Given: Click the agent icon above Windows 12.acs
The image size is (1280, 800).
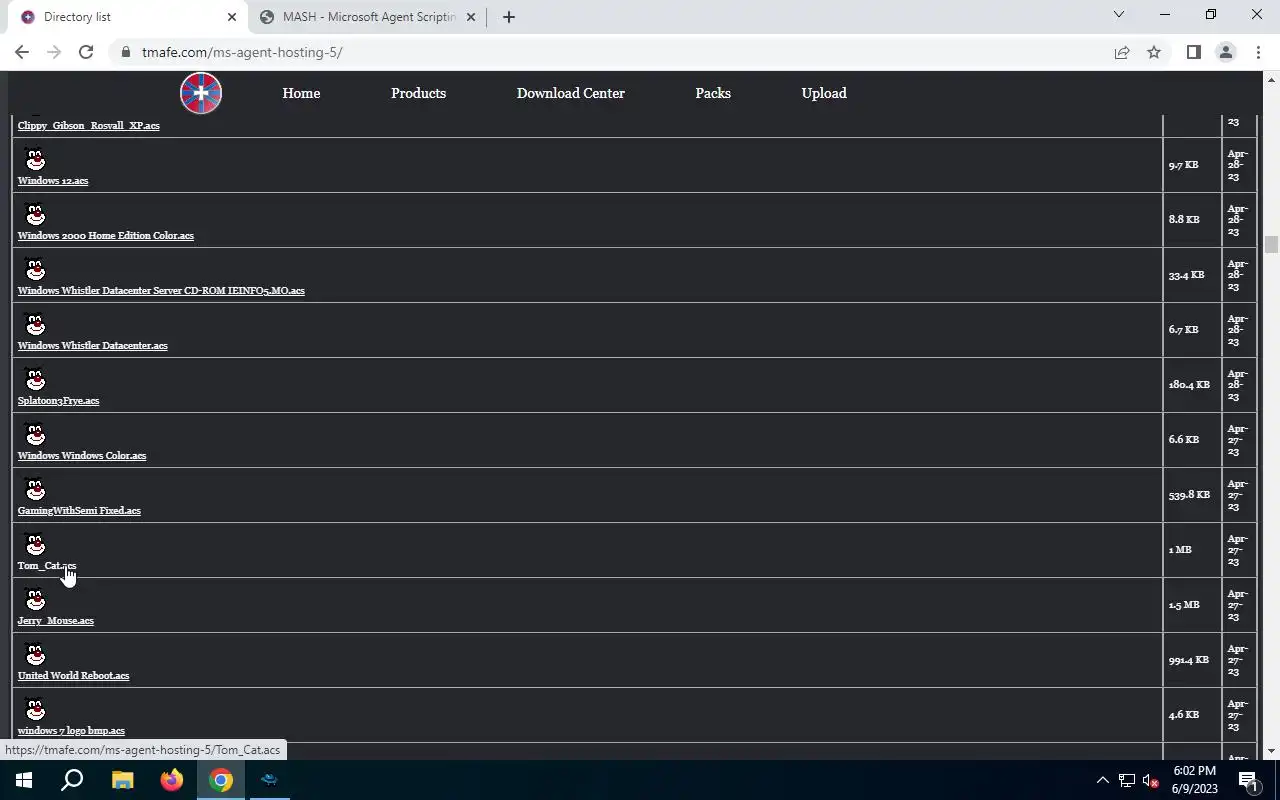Looking at the screenshot, I should click(x=35, y=160).
